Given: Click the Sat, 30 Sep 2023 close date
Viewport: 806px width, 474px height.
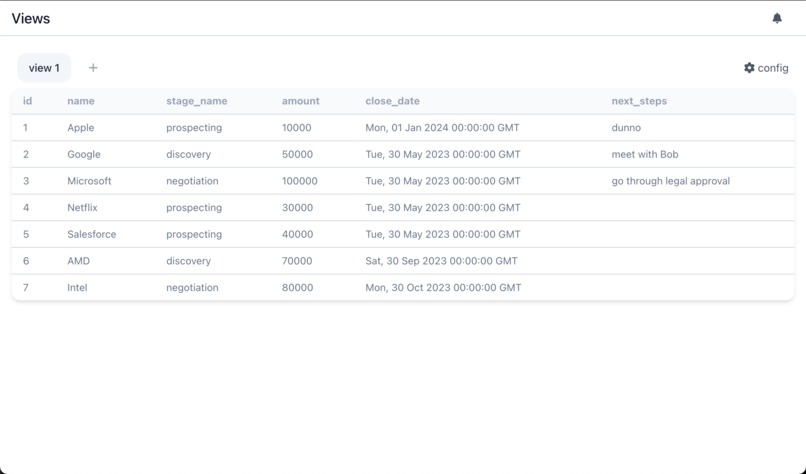Looking at the screenshot, I should (442, 261).
